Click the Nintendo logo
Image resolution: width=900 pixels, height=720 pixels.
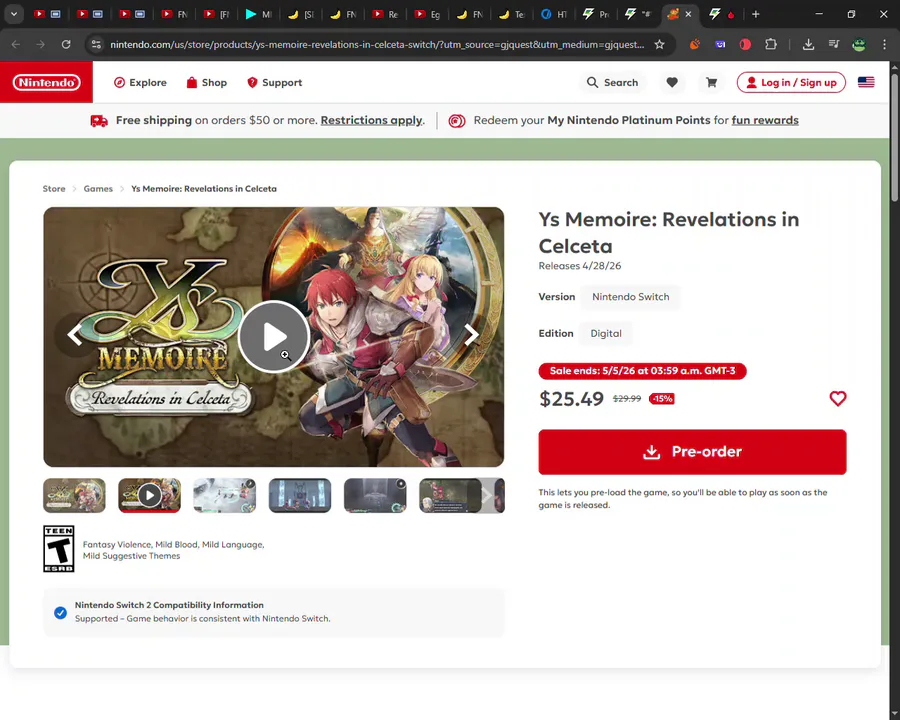click(x=46, y=83)
